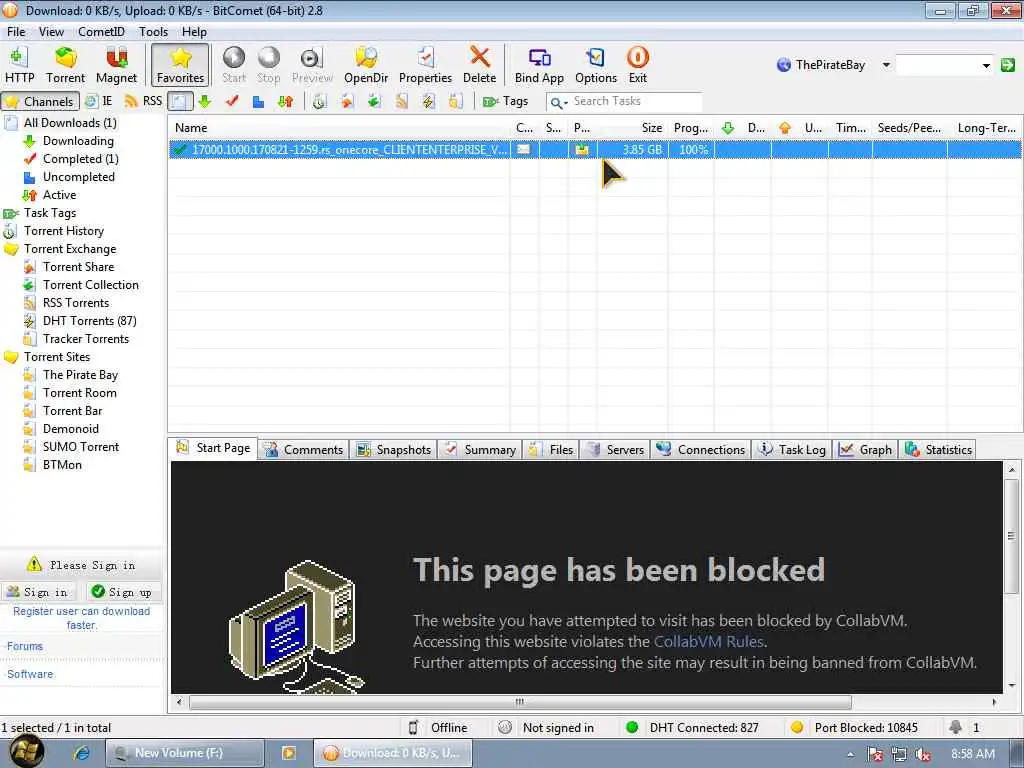Click the Exit power icon
The width and height of the screenshot is (1024, 768).
(637, 65)
